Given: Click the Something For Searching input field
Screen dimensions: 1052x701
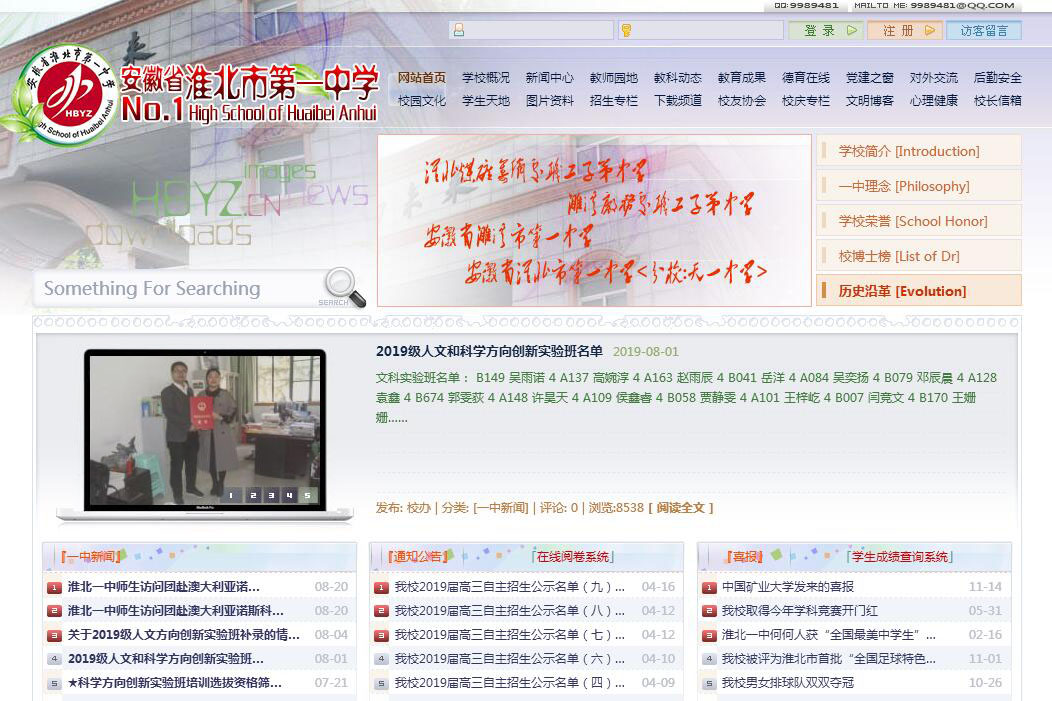Looking at the screenshot, I should click(x=175, y=289).
